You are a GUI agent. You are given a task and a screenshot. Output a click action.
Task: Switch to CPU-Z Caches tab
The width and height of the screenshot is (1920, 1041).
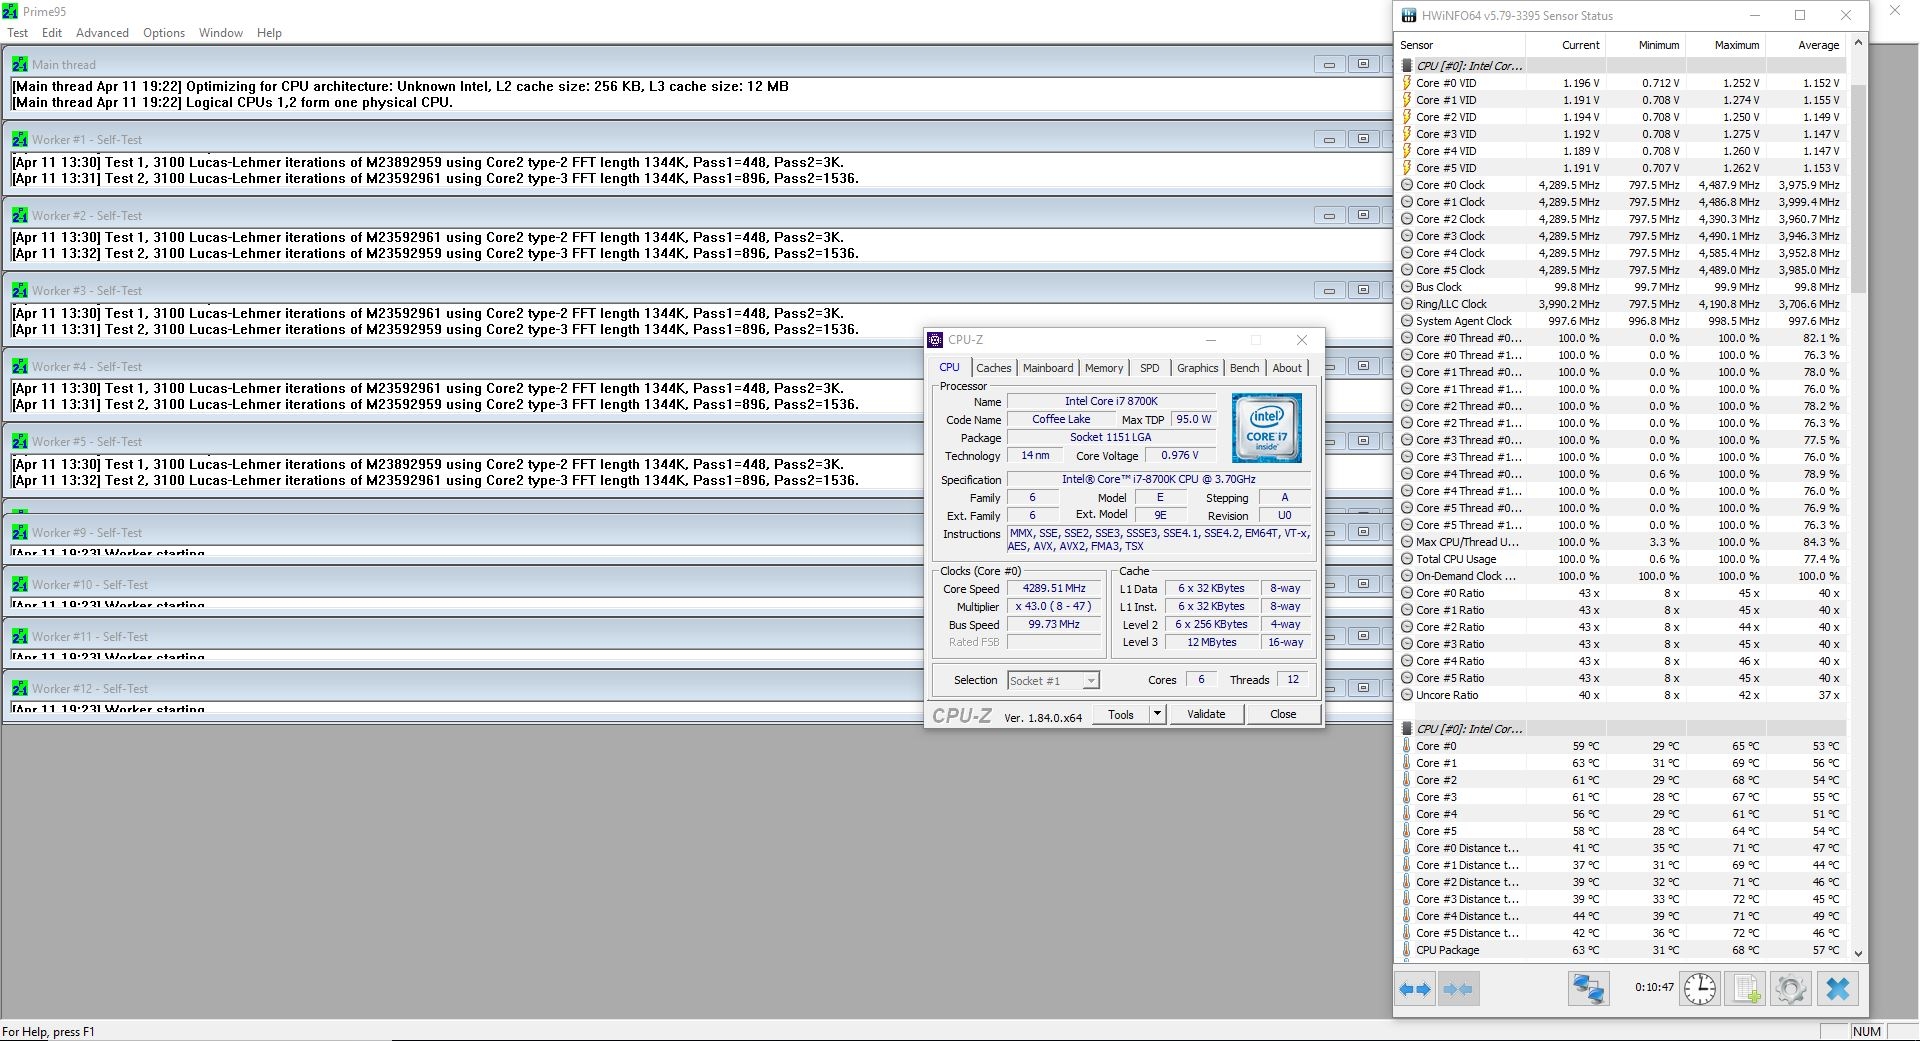tap(994, 368)
